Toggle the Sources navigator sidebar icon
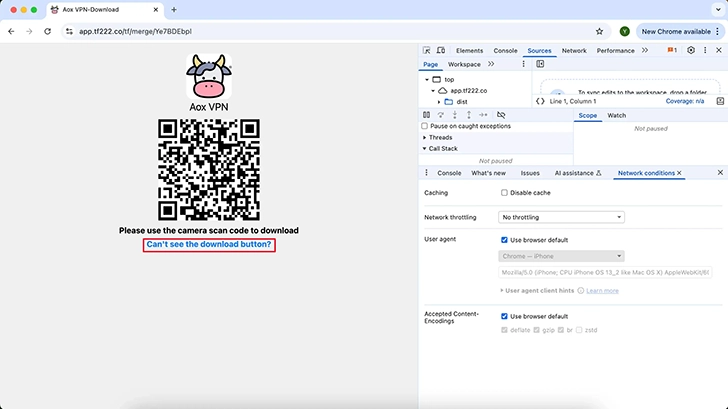This screenshot has height=409, width=728. [540, 64]
